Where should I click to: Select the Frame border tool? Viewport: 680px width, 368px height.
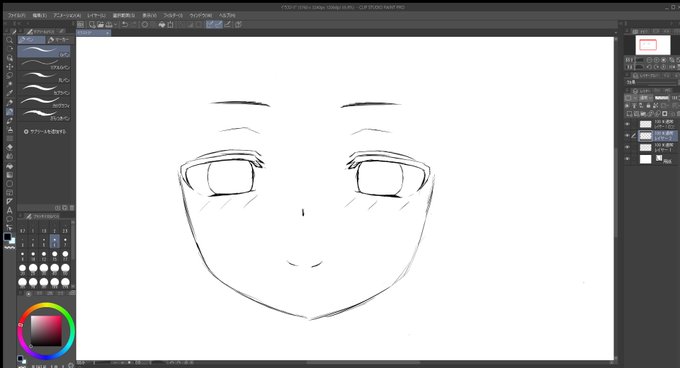point(10,192)
